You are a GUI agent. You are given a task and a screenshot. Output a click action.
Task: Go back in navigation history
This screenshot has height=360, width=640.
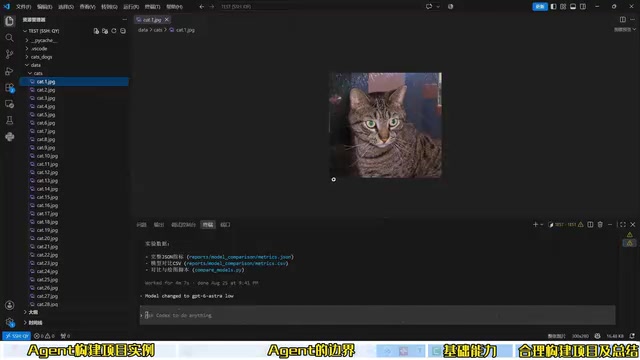point(202,7)
